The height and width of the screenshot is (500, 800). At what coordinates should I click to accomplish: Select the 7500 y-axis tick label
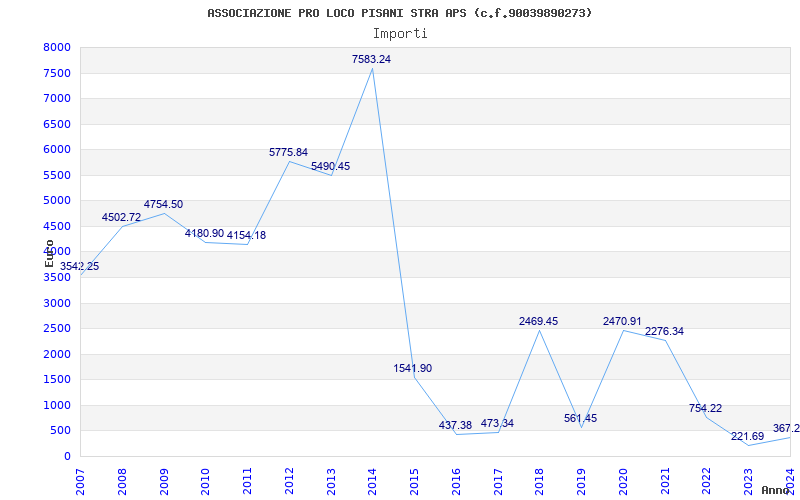pyautogui.click(x=57, y=73)
